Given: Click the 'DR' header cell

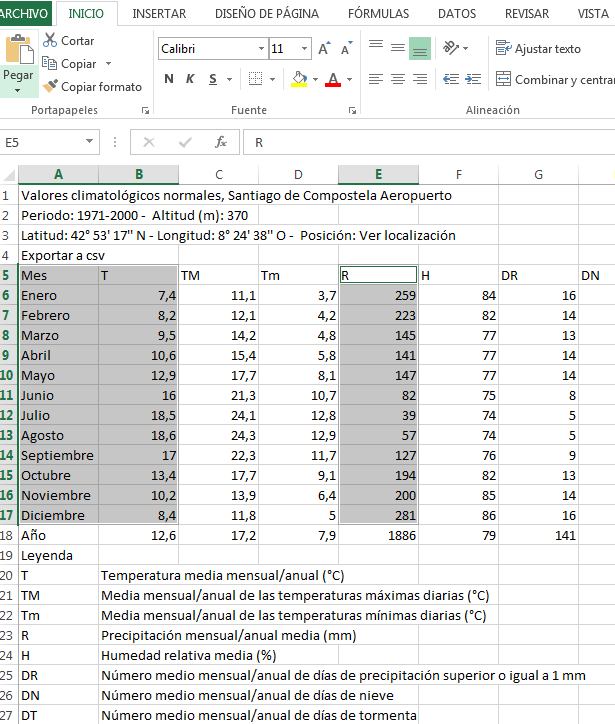Looking at the screenshot, I should pos(538,275).
